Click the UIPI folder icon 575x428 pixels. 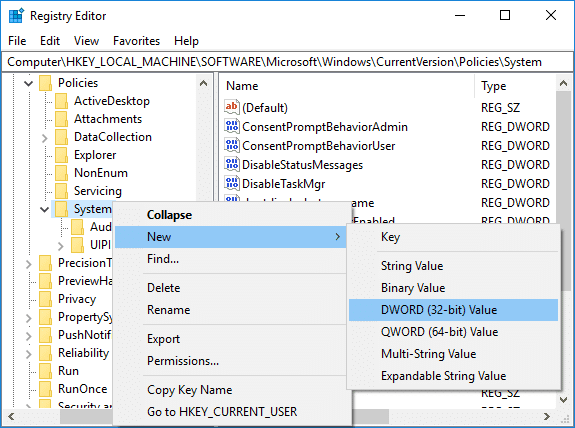[x=77, y=245]
